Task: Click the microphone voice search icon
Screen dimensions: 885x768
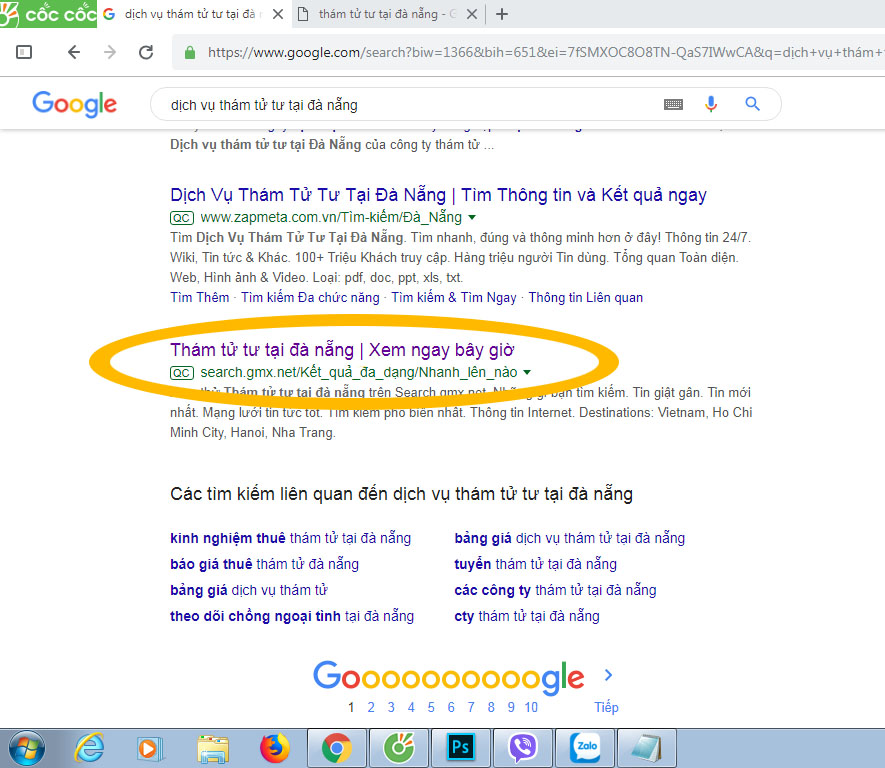Action: pos(711,104)
